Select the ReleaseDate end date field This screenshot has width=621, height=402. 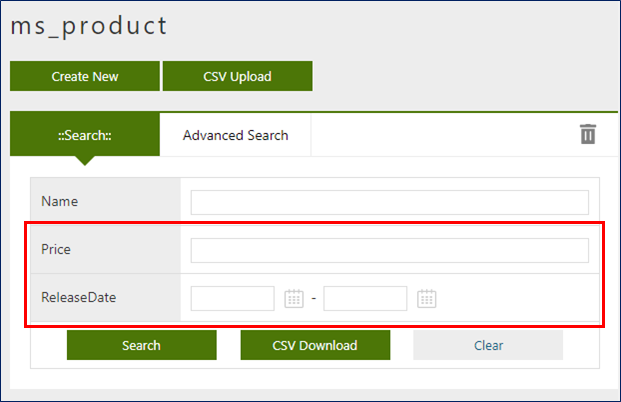[365, 299]
